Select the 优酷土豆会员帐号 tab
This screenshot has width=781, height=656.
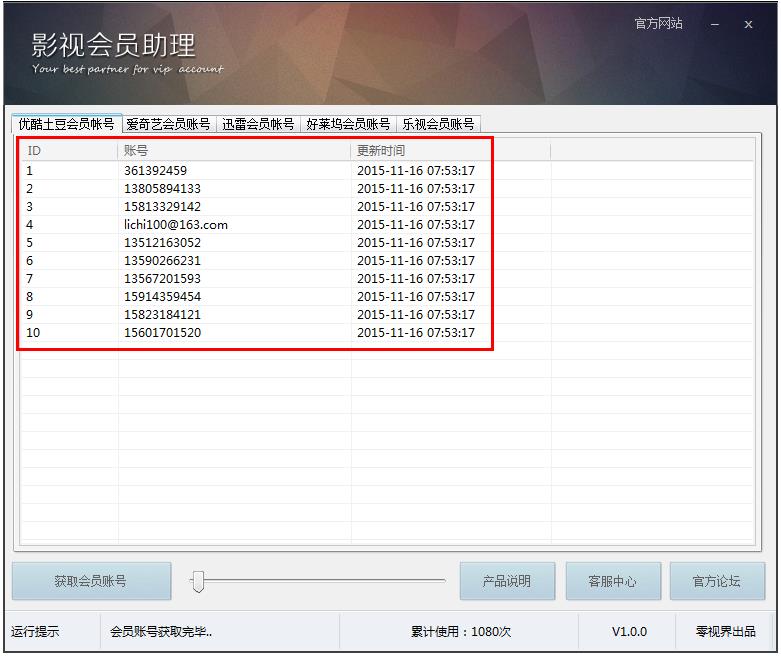point(66,124)
